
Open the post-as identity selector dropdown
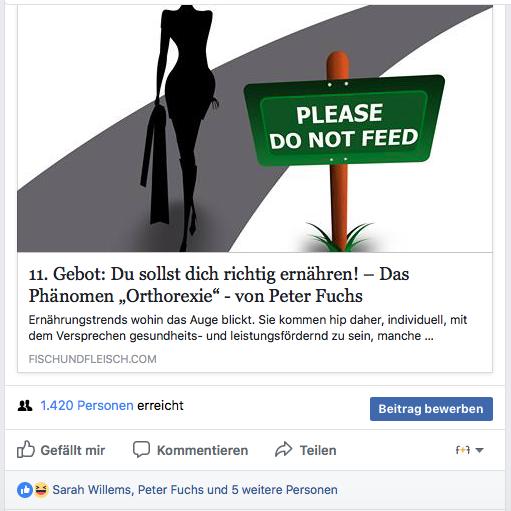point(469,450)
